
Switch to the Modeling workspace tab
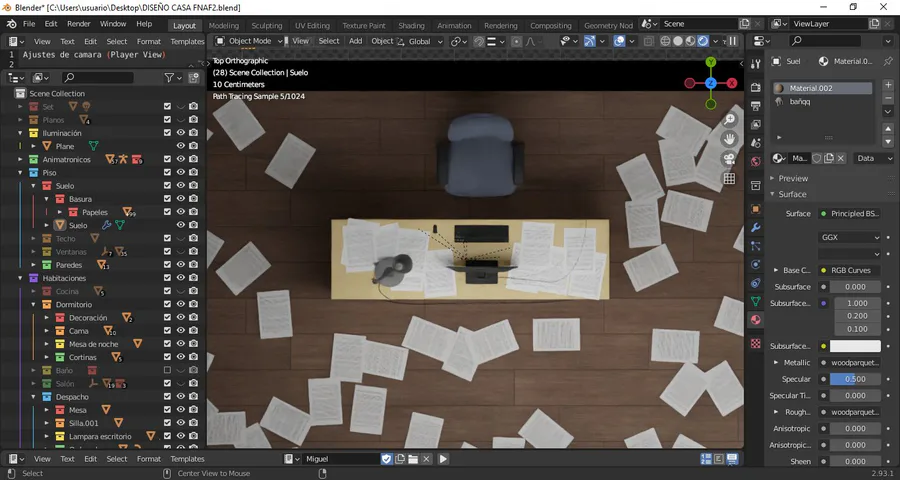coord(223,26)
